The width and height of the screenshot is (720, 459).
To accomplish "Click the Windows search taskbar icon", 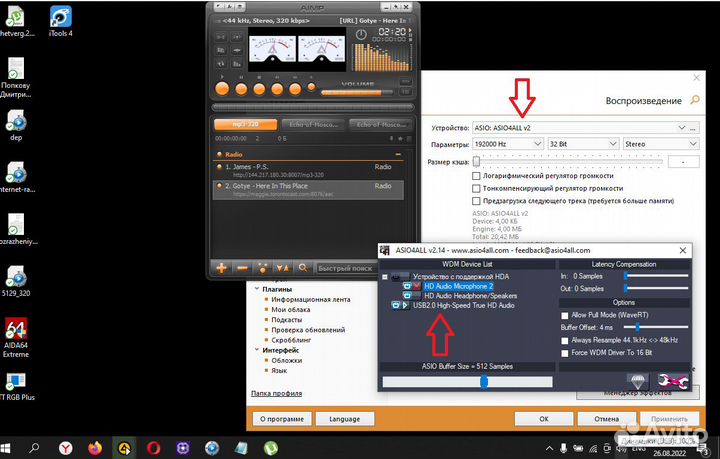I will (x=34, y=448).
